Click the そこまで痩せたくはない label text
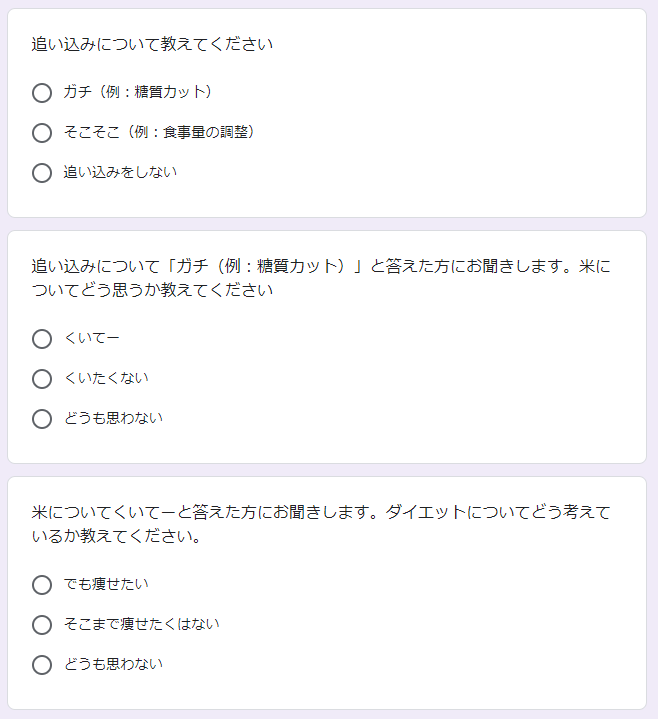Screen dimensions: 658x719 141,624
